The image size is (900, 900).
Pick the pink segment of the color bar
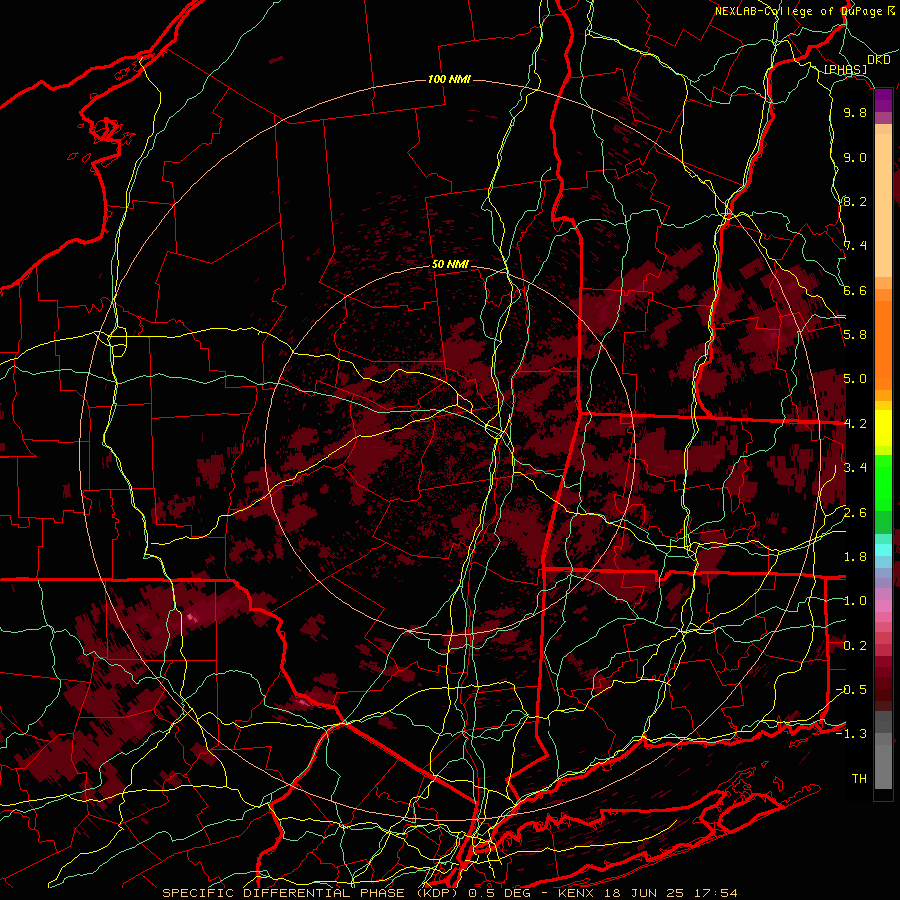[883, 606]
